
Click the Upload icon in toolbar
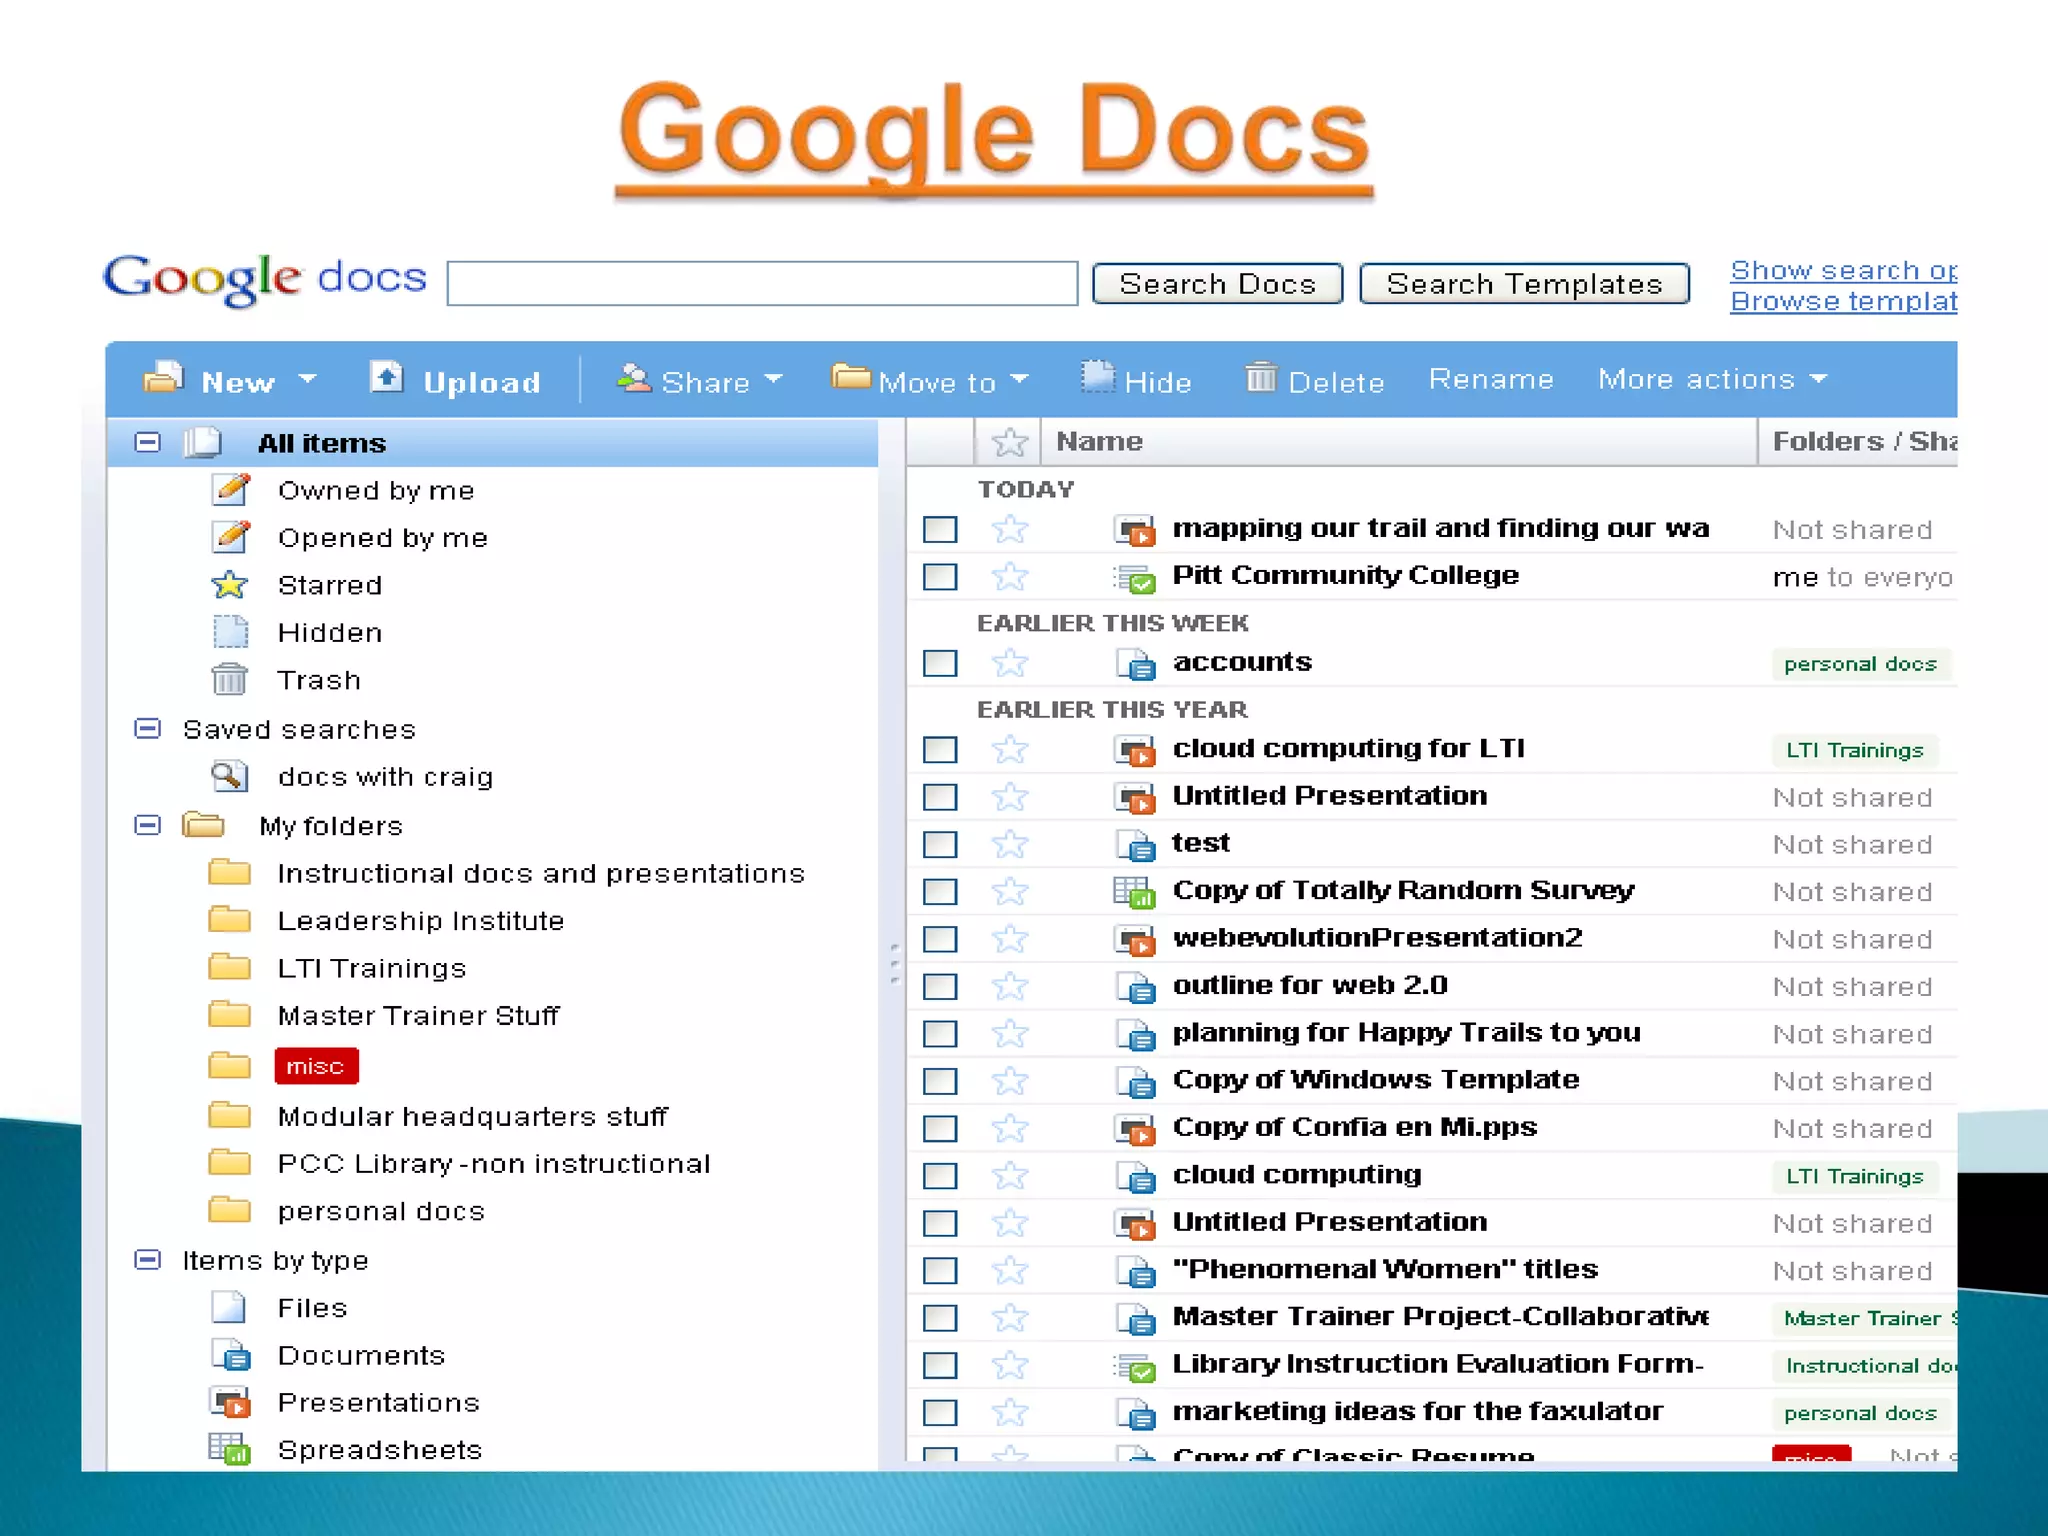(x=386, y=379)
